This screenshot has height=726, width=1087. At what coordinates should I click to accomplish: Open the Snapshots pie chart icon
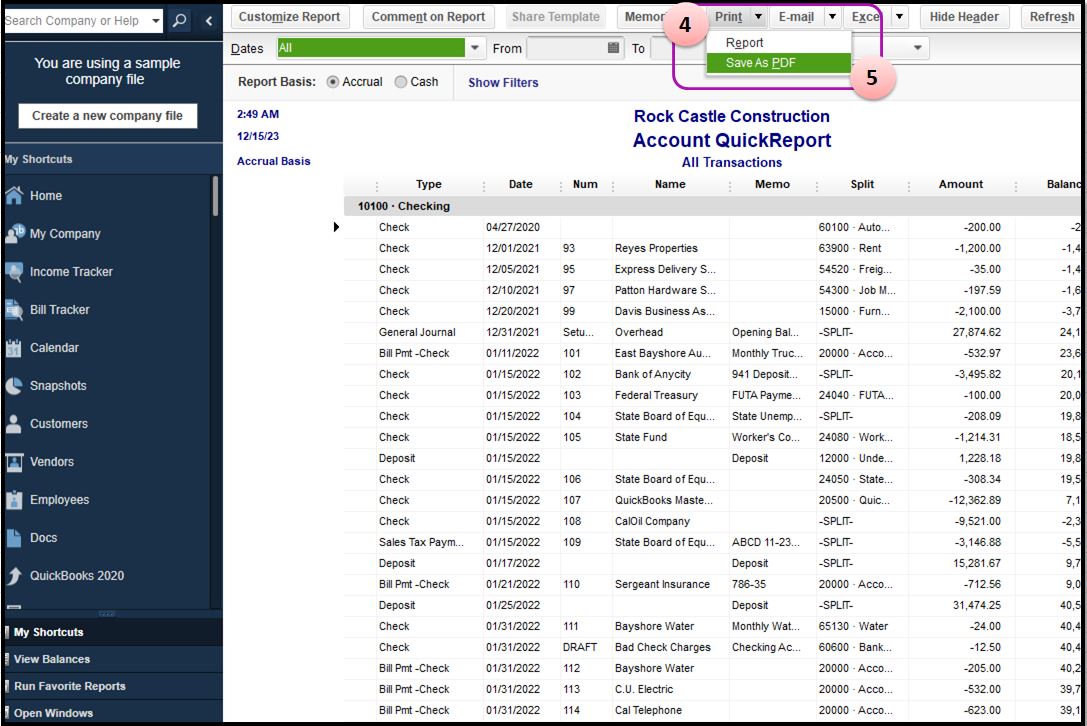[x=14, y=386]
